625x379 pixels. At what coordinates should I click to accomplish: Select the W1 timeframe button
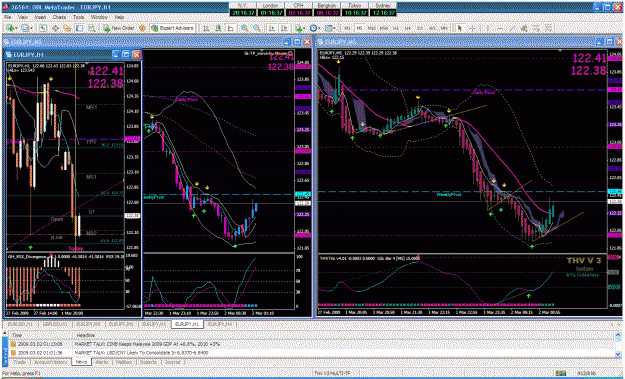point(432,28)
